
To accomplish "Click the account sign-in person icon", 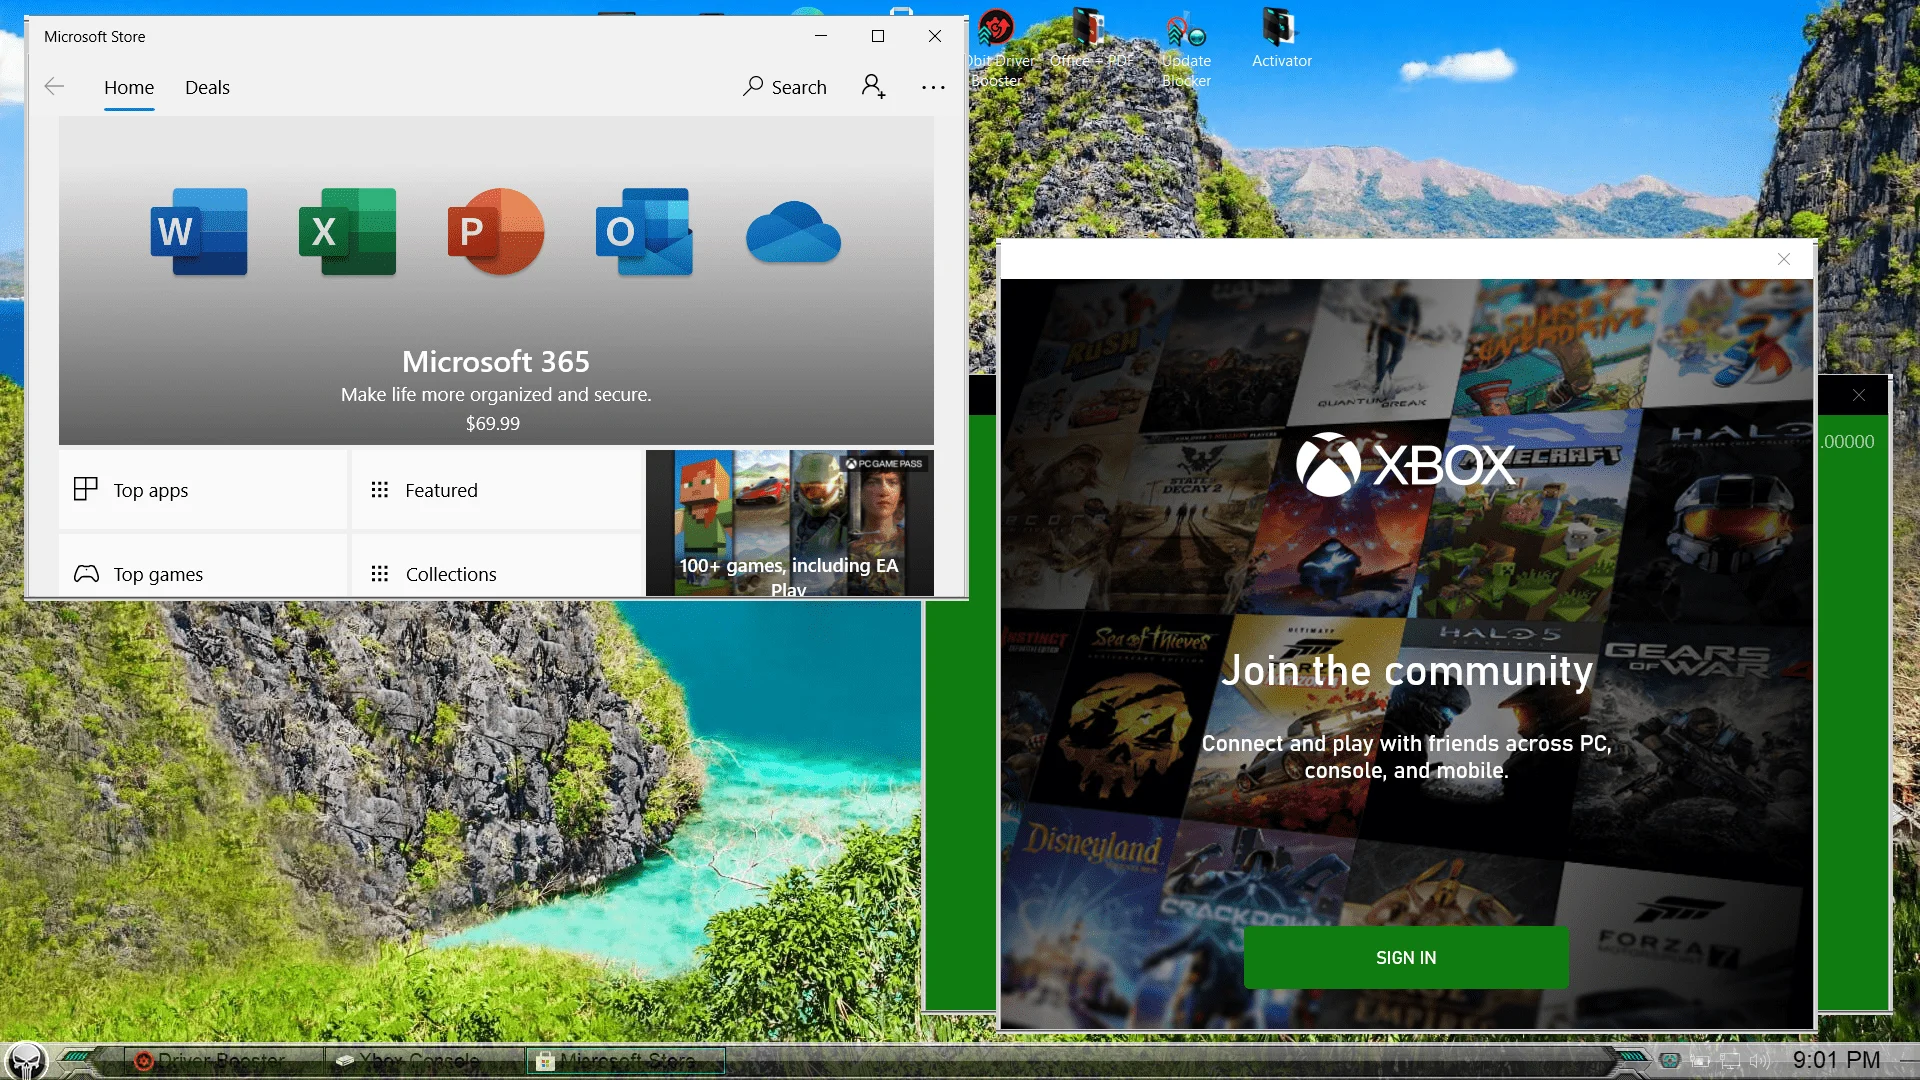I will (873, 87).
